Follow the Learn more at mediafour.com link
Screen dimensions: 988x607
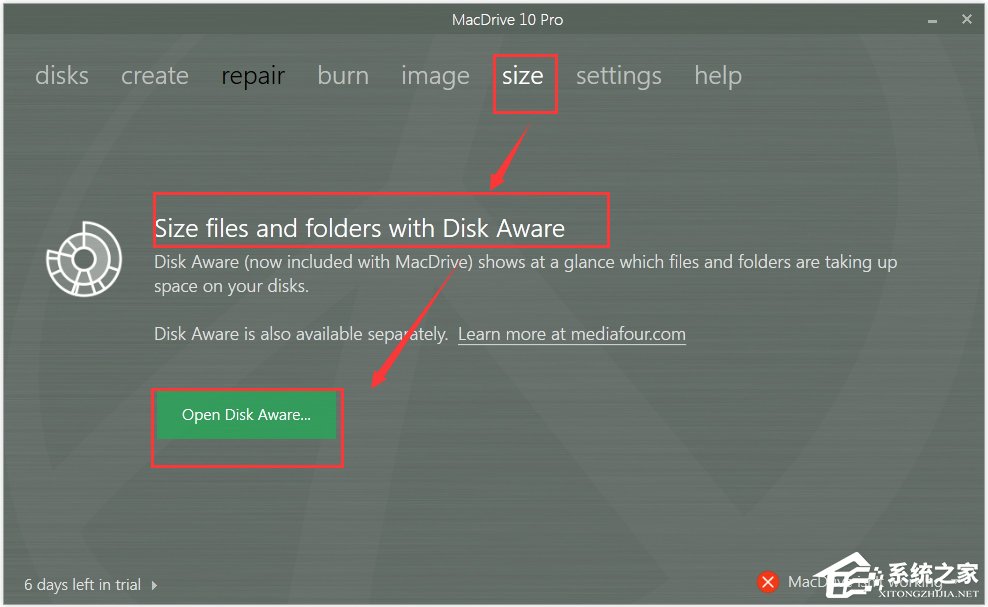[x=572, y=334]
